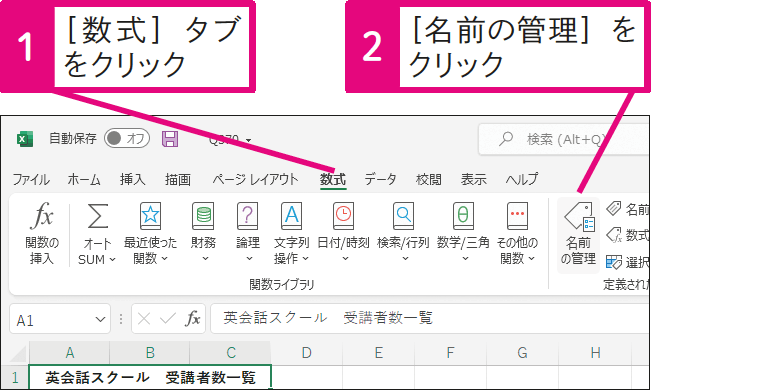Open the 描画 tab

pos(178,179)
